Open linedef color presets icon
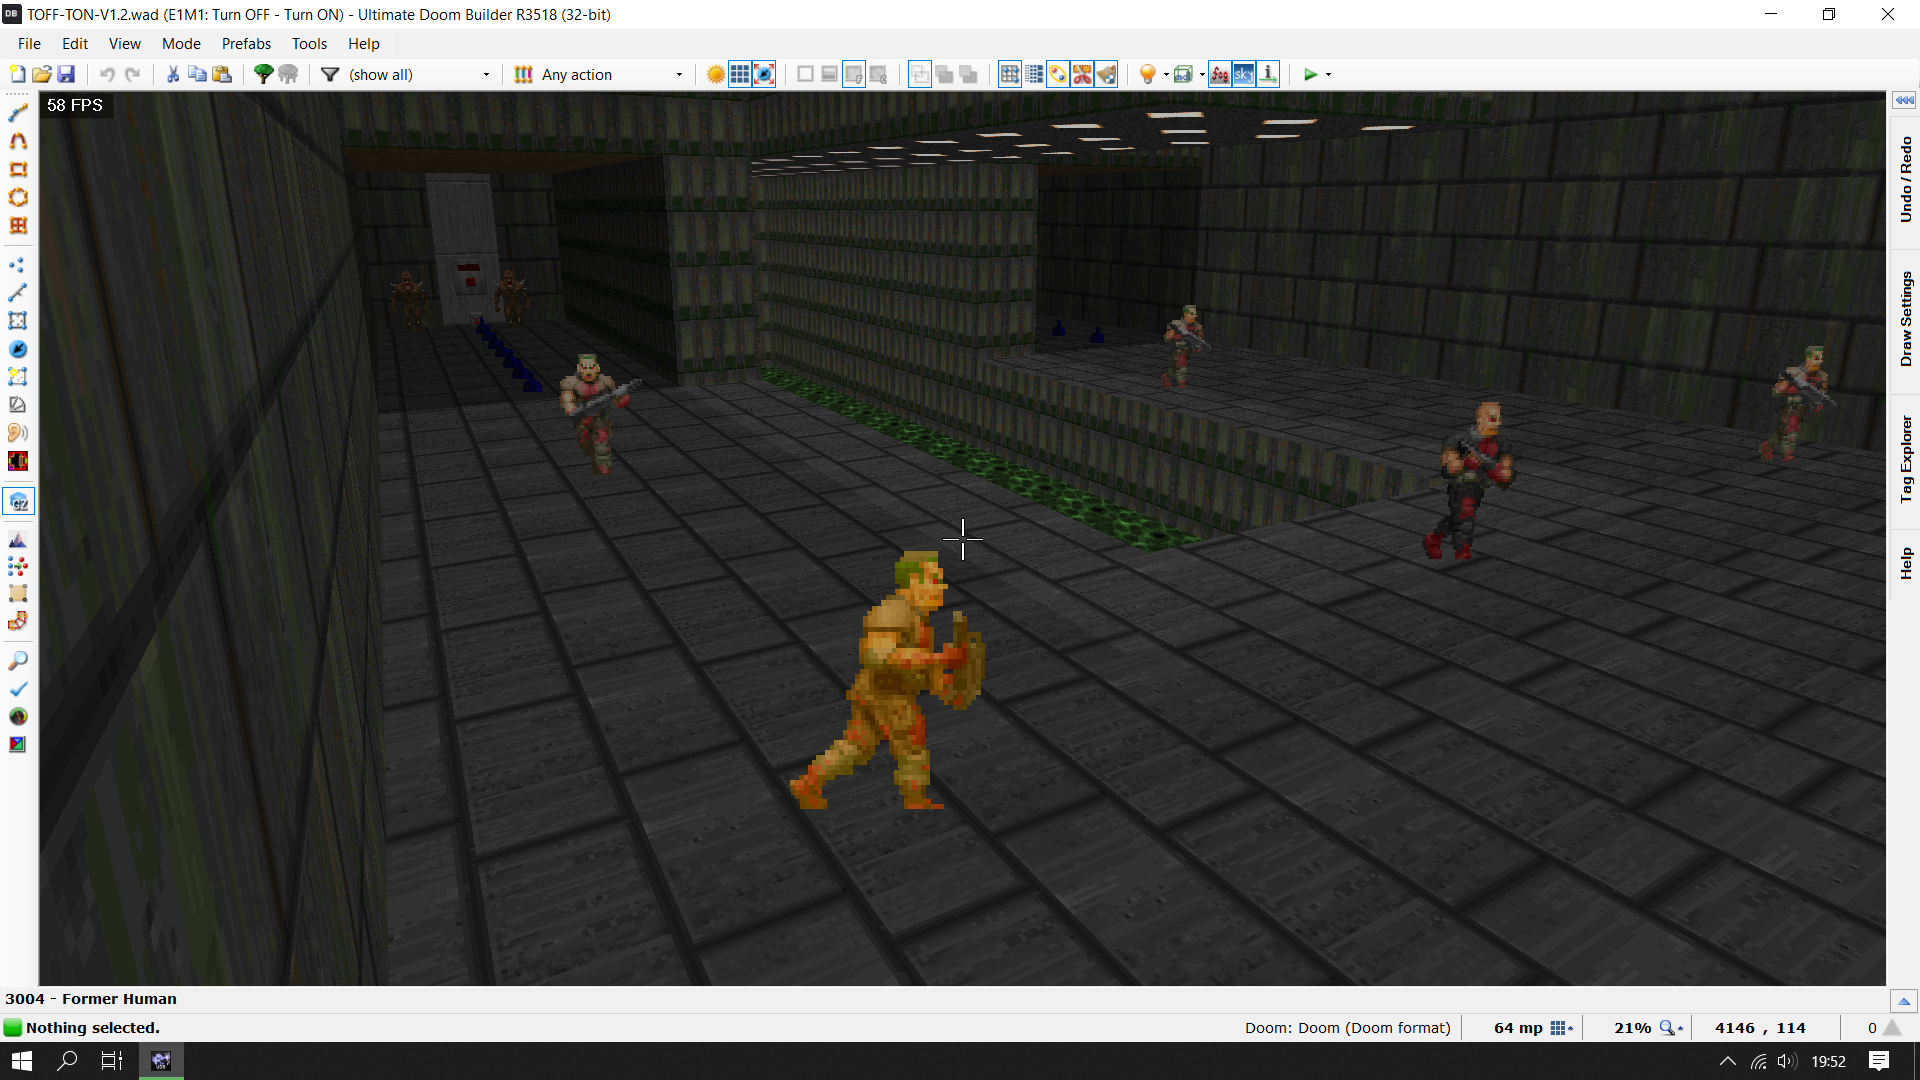This screenshot has width=1920, height=1080. [523, 74]
